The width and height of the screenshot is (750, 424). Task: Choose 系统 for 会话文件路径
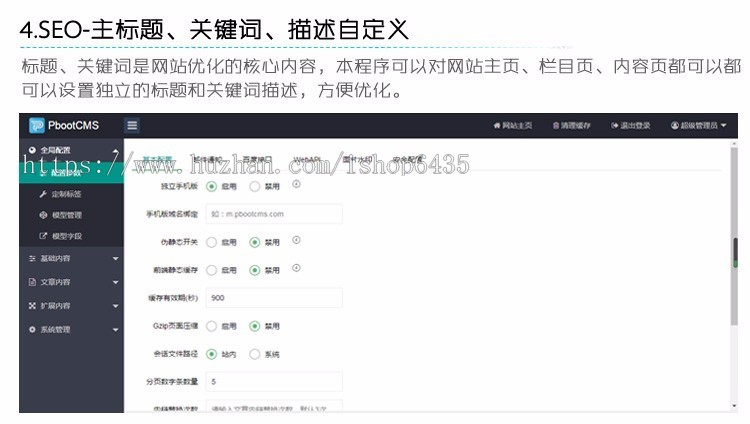pyautogui.click(x=254, y=354)
